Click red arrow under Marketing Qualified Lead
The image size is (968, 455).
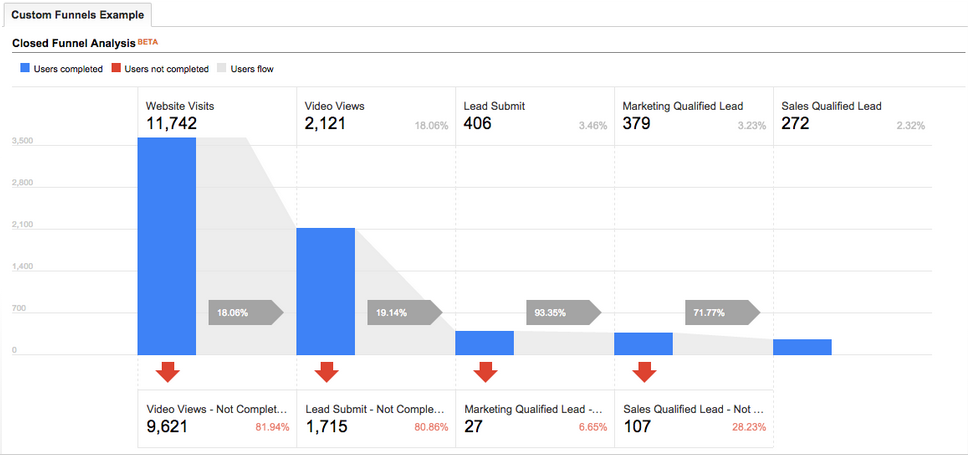pyautogui.click(x=644, y=371)
